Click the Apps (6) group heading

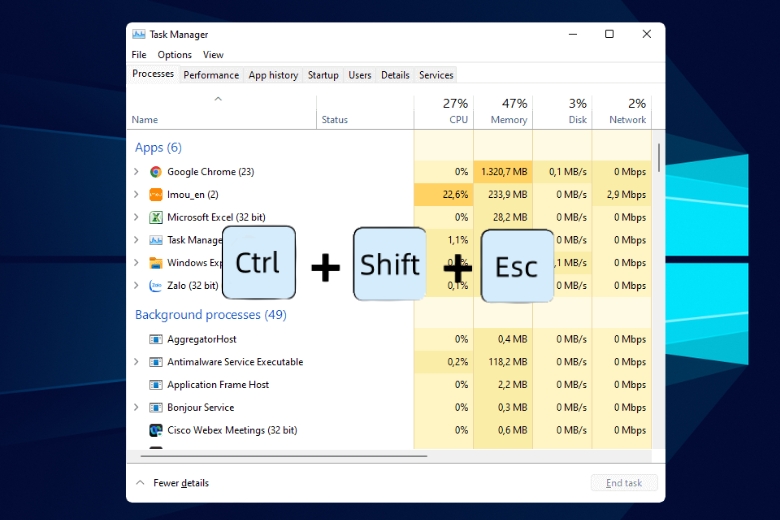pyautogui.click(x=158, y=148)
